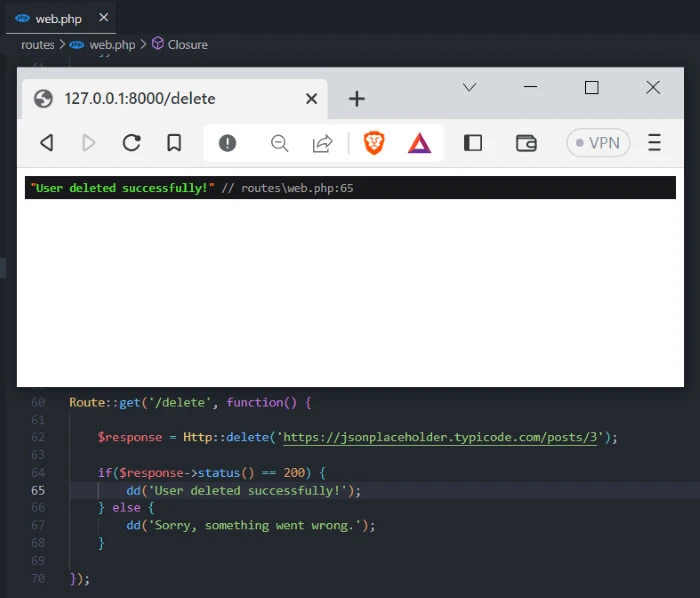Screen dimensions: 700x598
Task: Open a new browser tab
Action: [356, 98]
